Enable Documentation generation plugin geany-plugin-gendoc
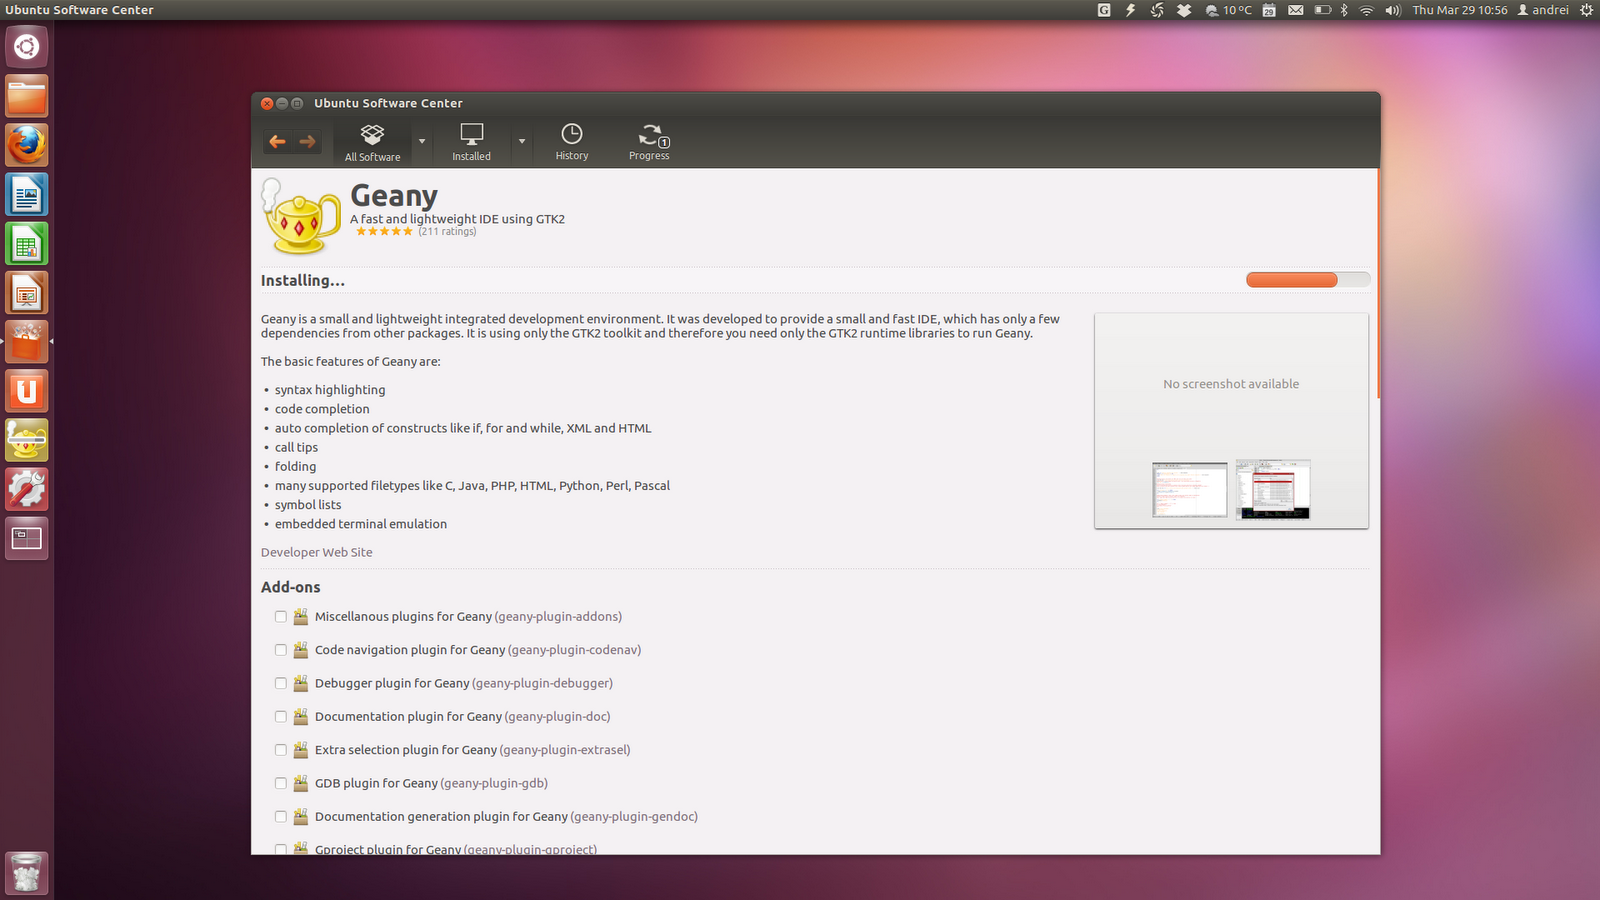The height and width of the screenshot is (900, 1600). (x=281, y=817)
